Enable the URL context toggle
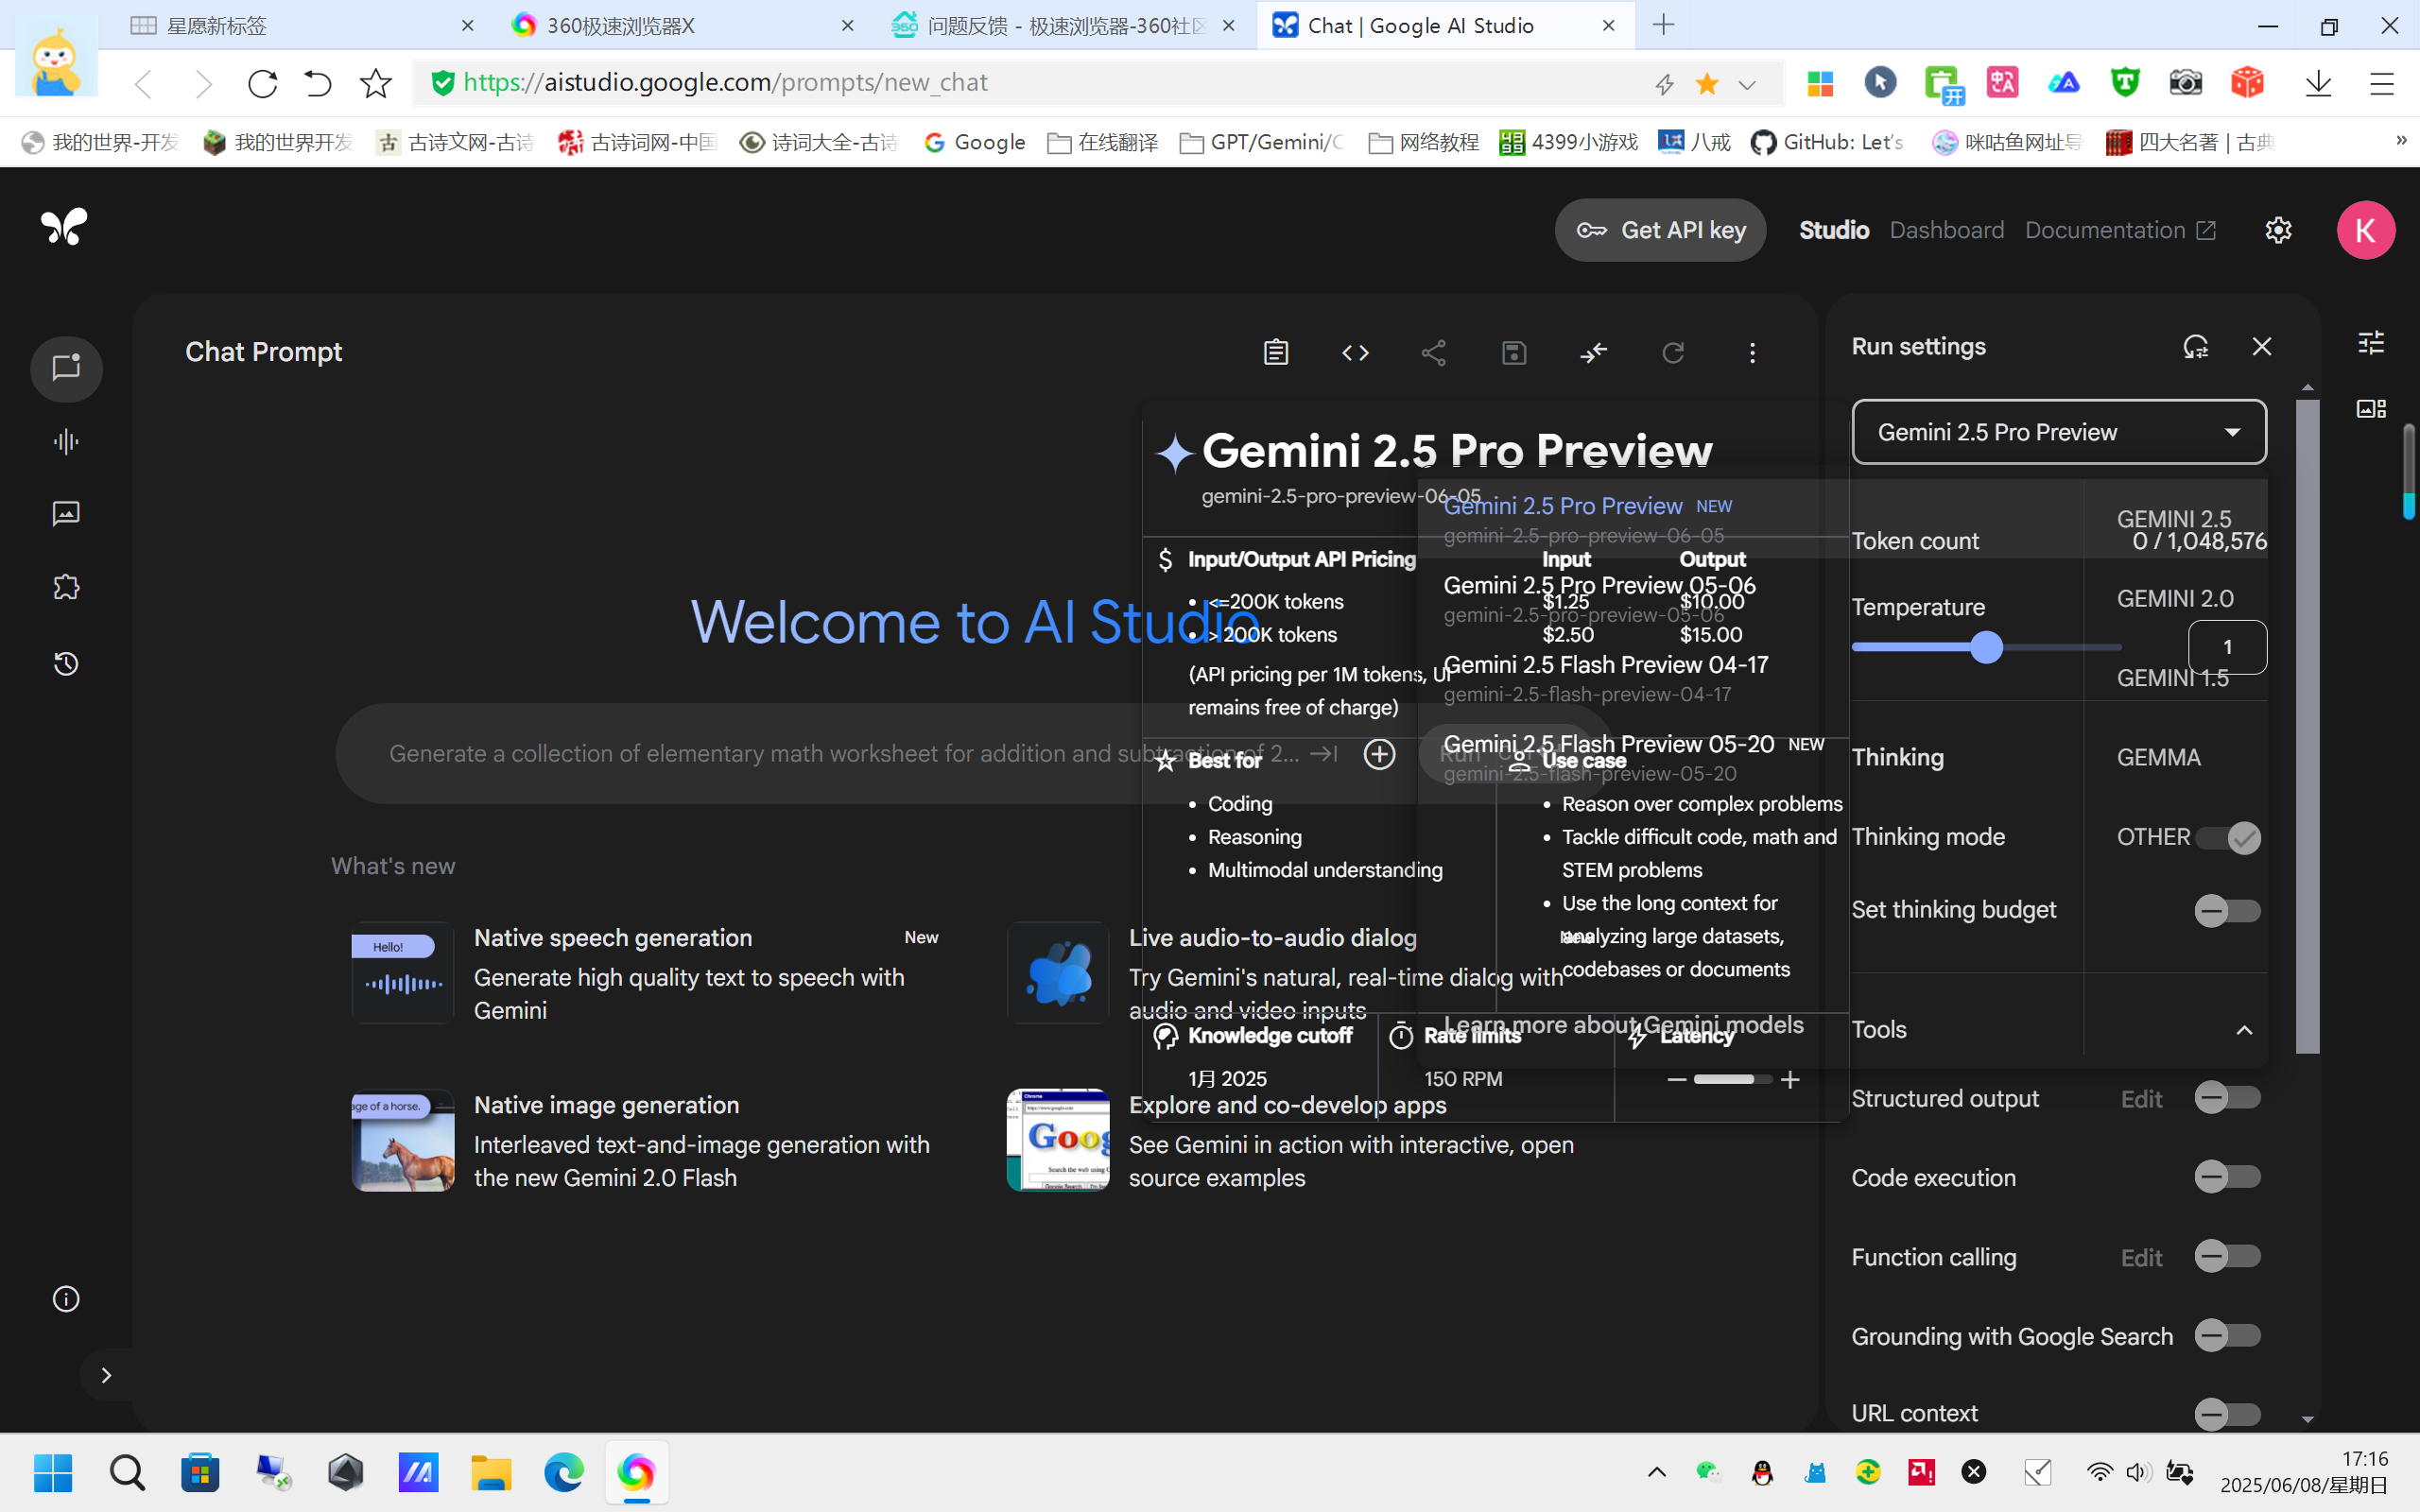 2228,1414
